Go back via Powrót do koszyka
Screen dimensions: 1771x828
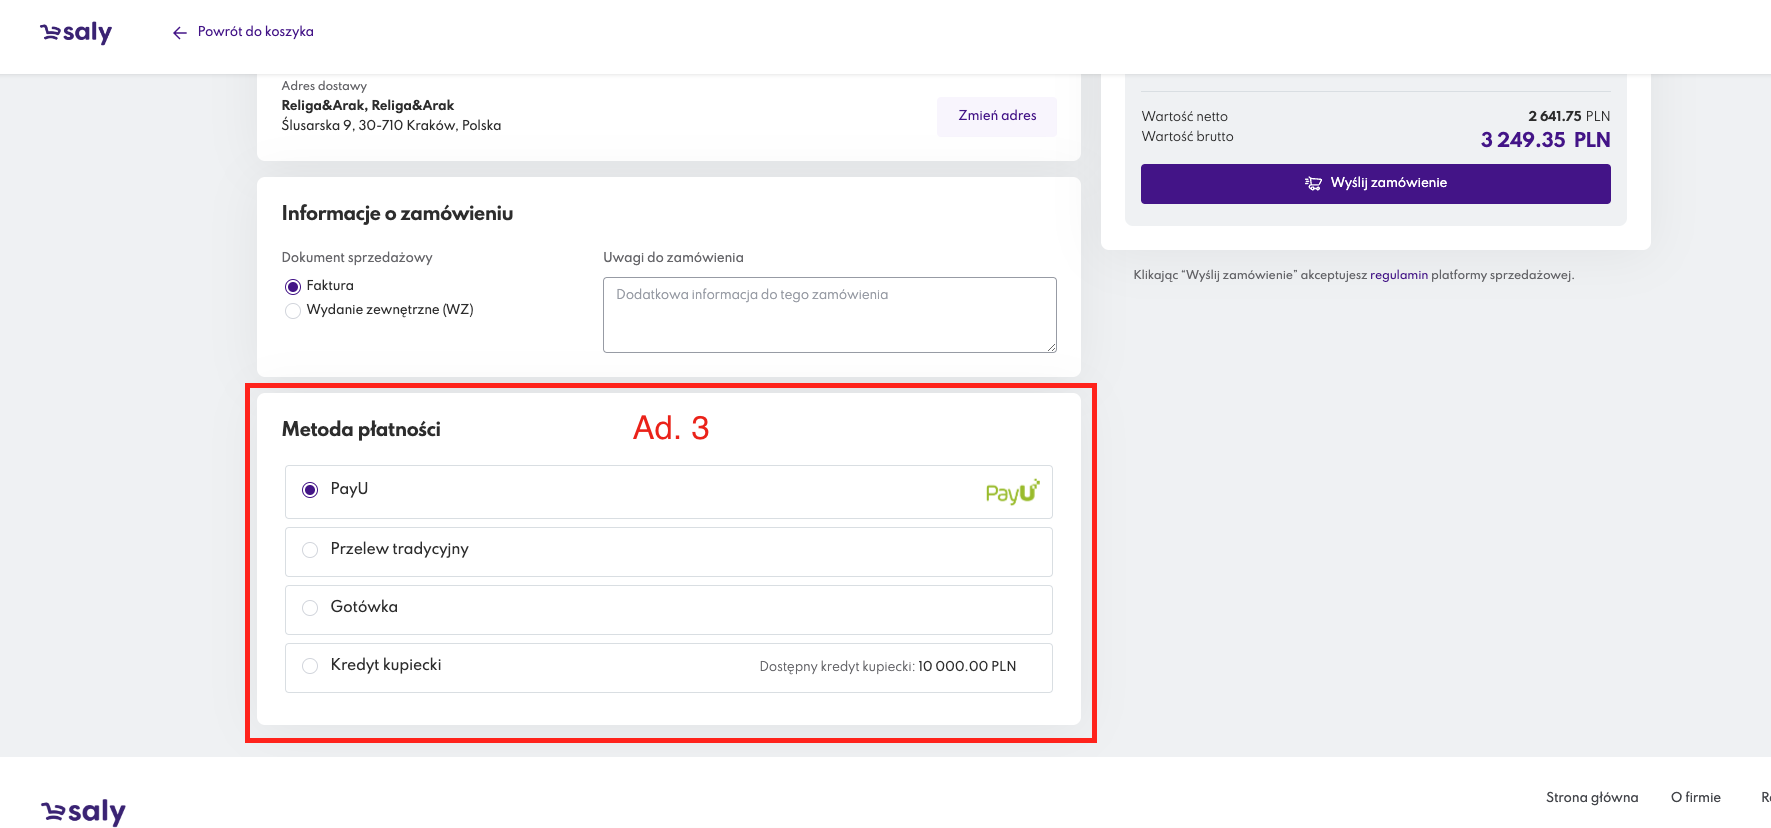[255, 32]
